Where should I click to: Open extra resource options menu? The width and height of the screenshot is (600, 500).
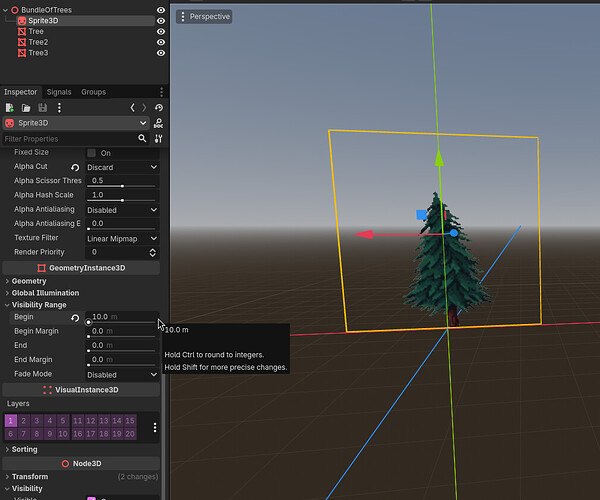59,108
